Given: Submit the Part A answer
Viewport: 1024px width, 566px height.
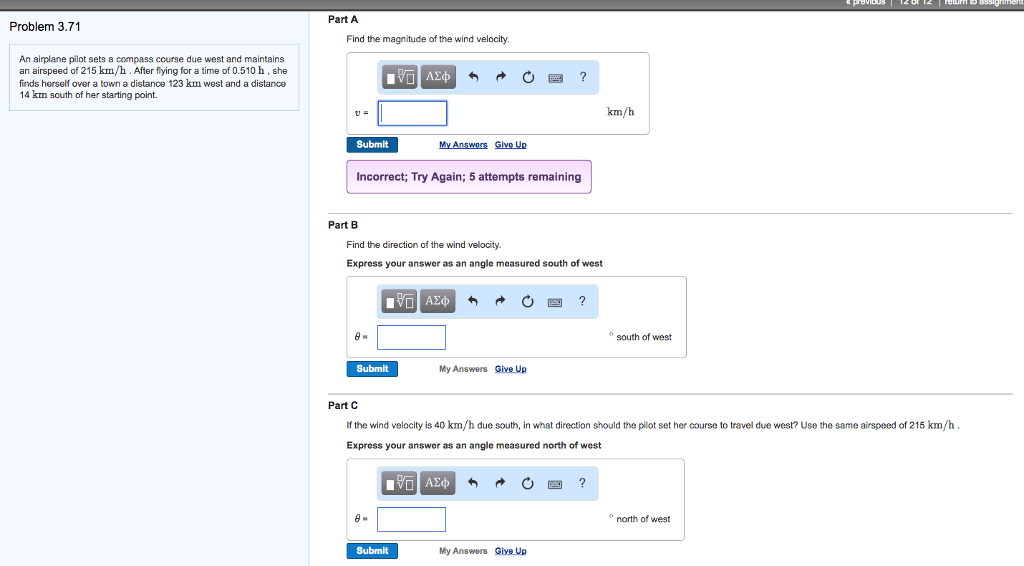Looking at the screenshot, I should pyautogui.click(x=372, y=145).
